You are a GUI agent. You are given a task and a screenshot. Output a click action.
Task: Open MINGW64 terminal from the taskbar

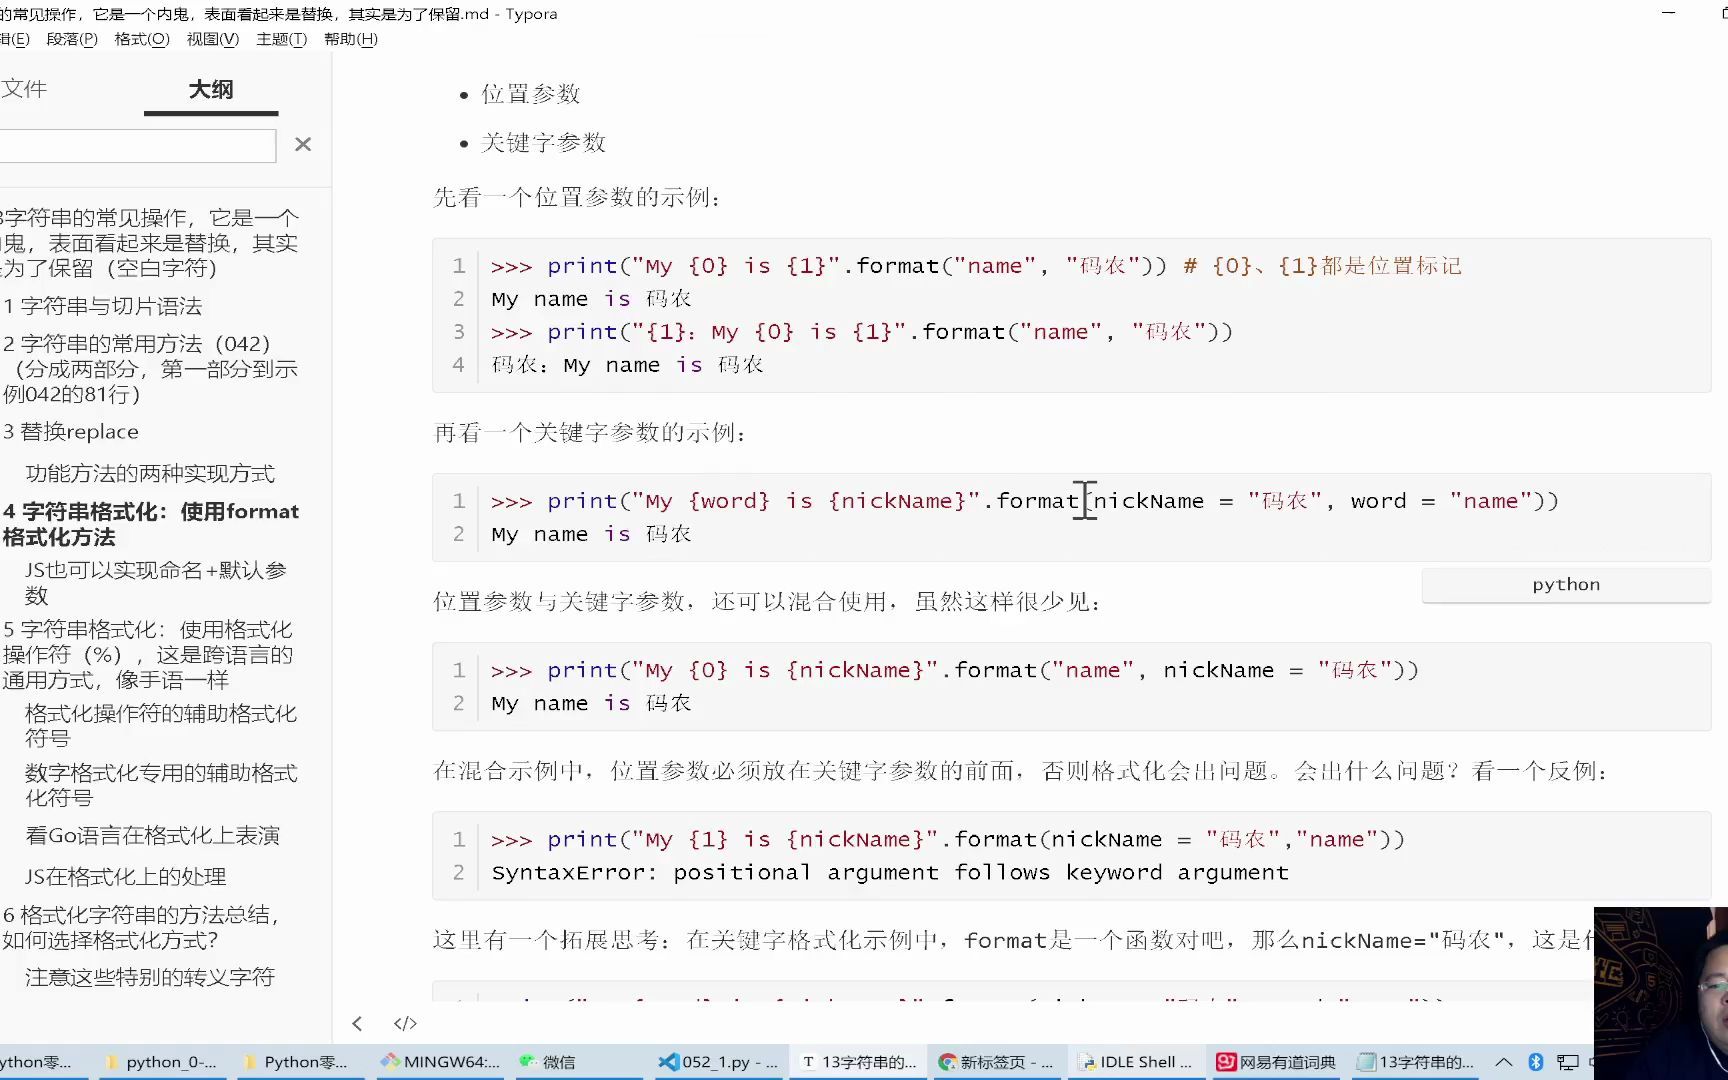coord(439,1062)
